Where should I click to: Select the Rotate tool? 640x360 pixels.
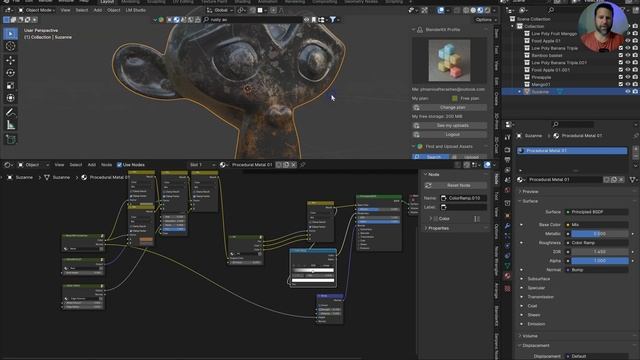pos(11,73)
